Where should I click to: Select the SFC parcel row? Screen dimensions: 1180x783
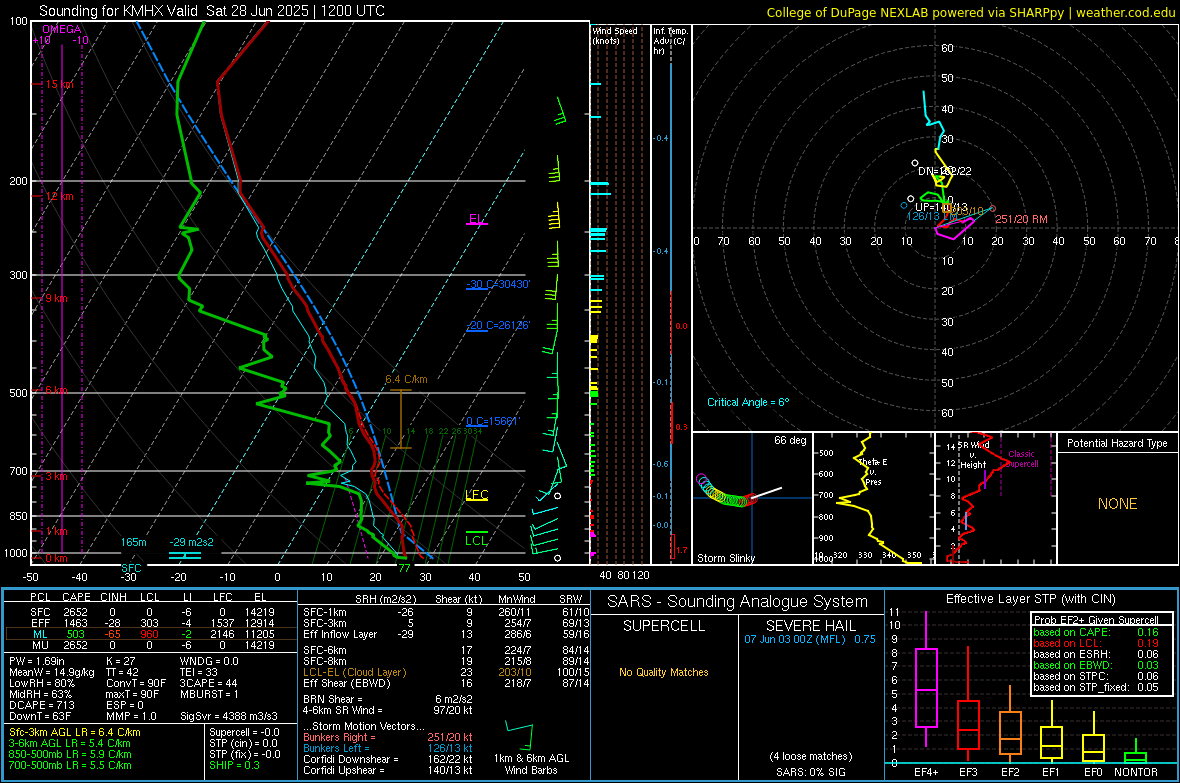(151, 612)
